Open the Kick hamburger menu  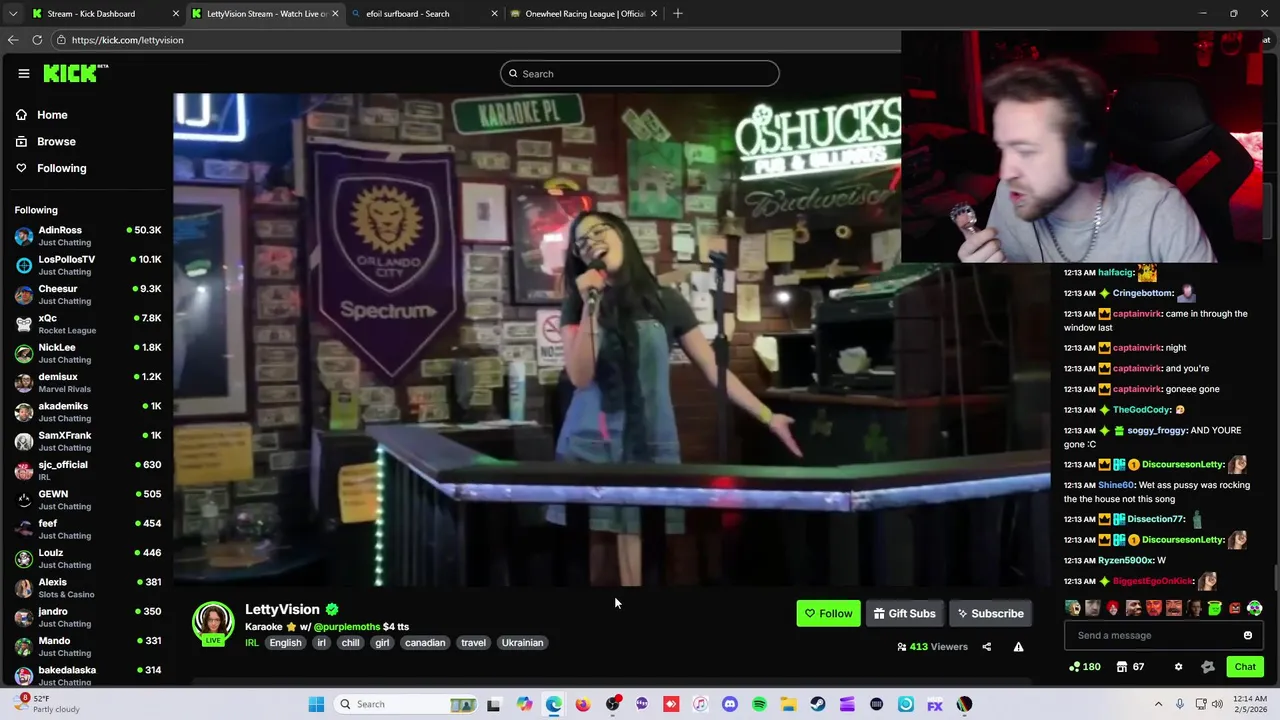coord(23,73)
